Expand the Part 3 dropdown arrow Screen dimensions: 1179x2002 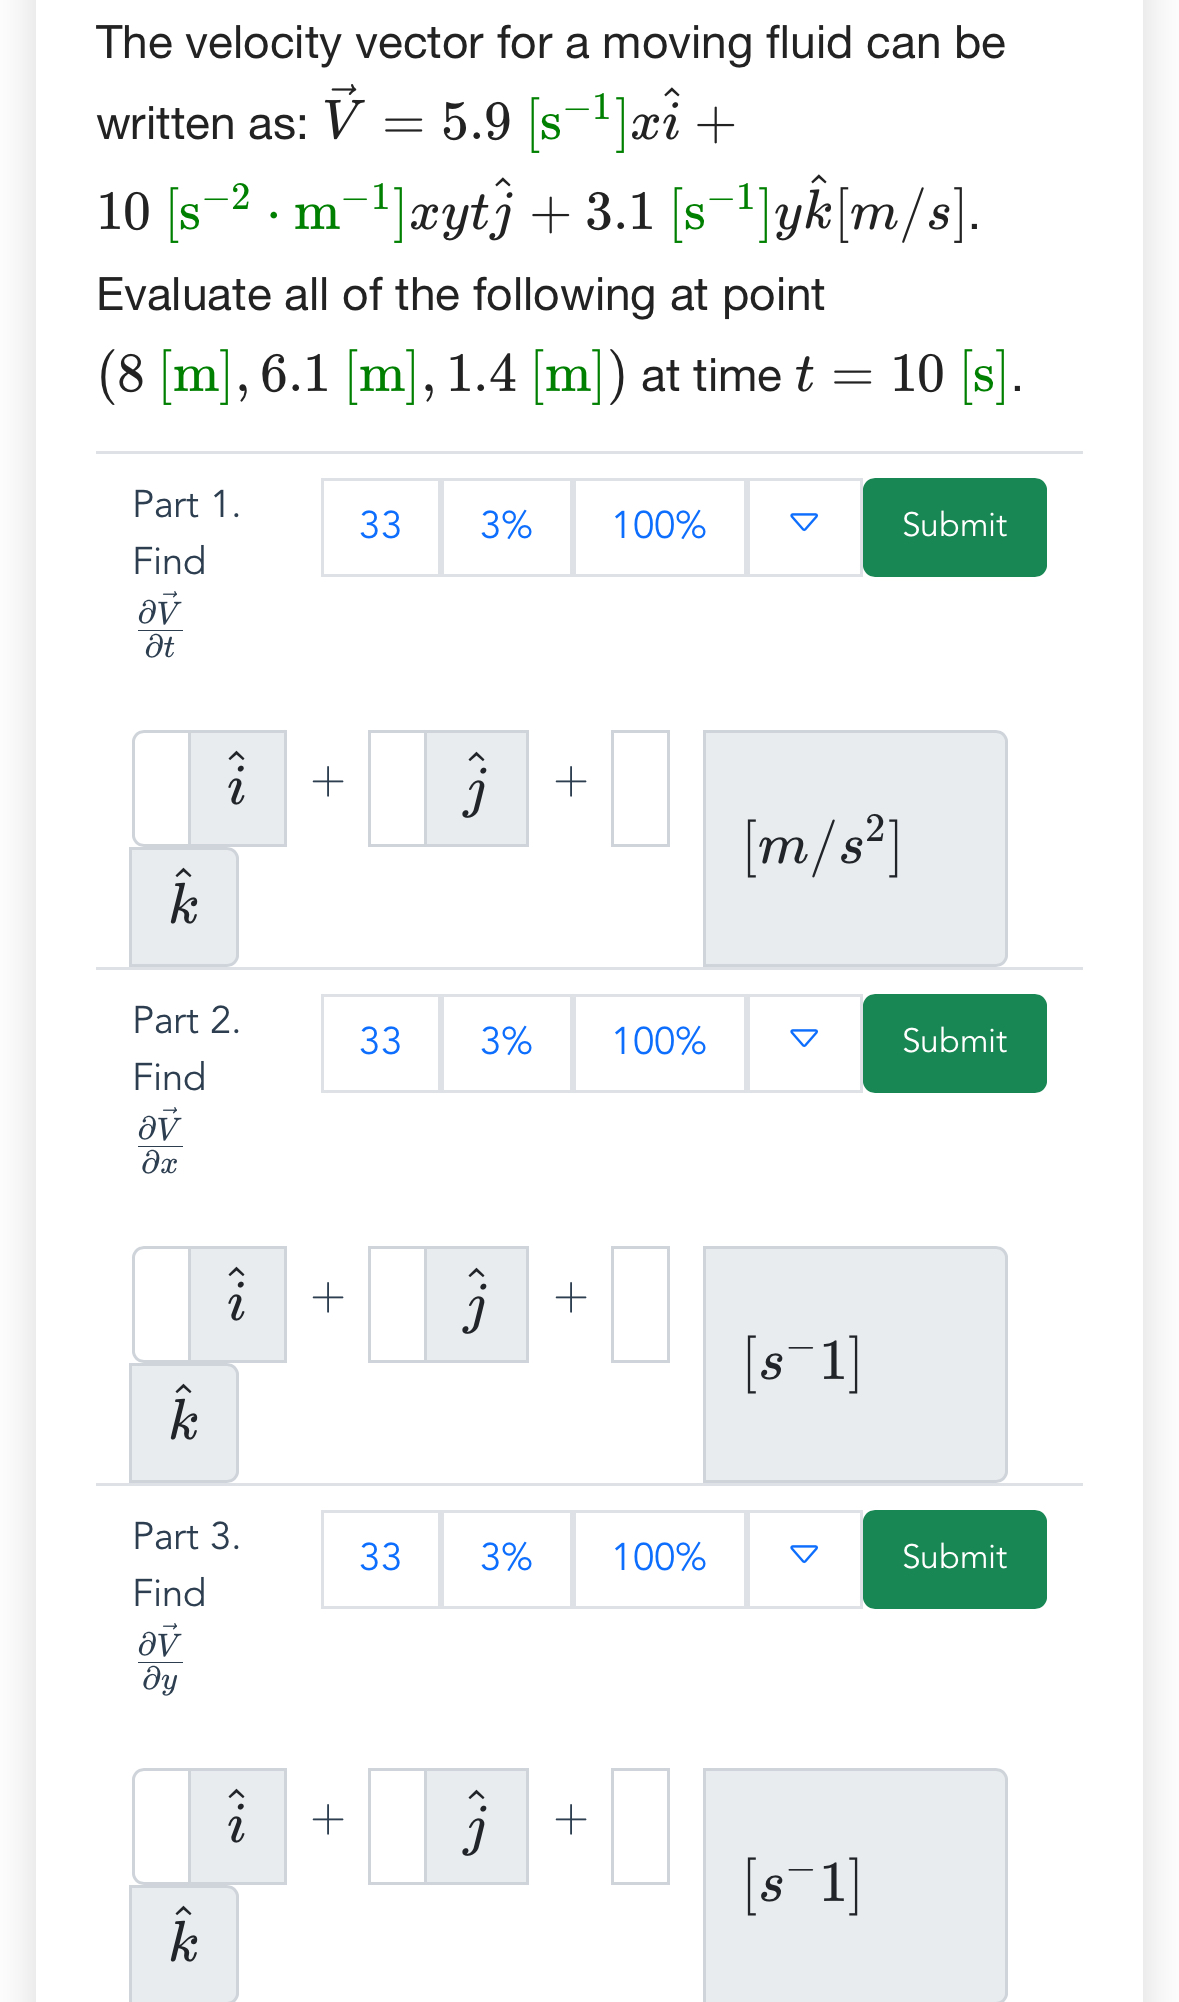(x=804, y=1559)
